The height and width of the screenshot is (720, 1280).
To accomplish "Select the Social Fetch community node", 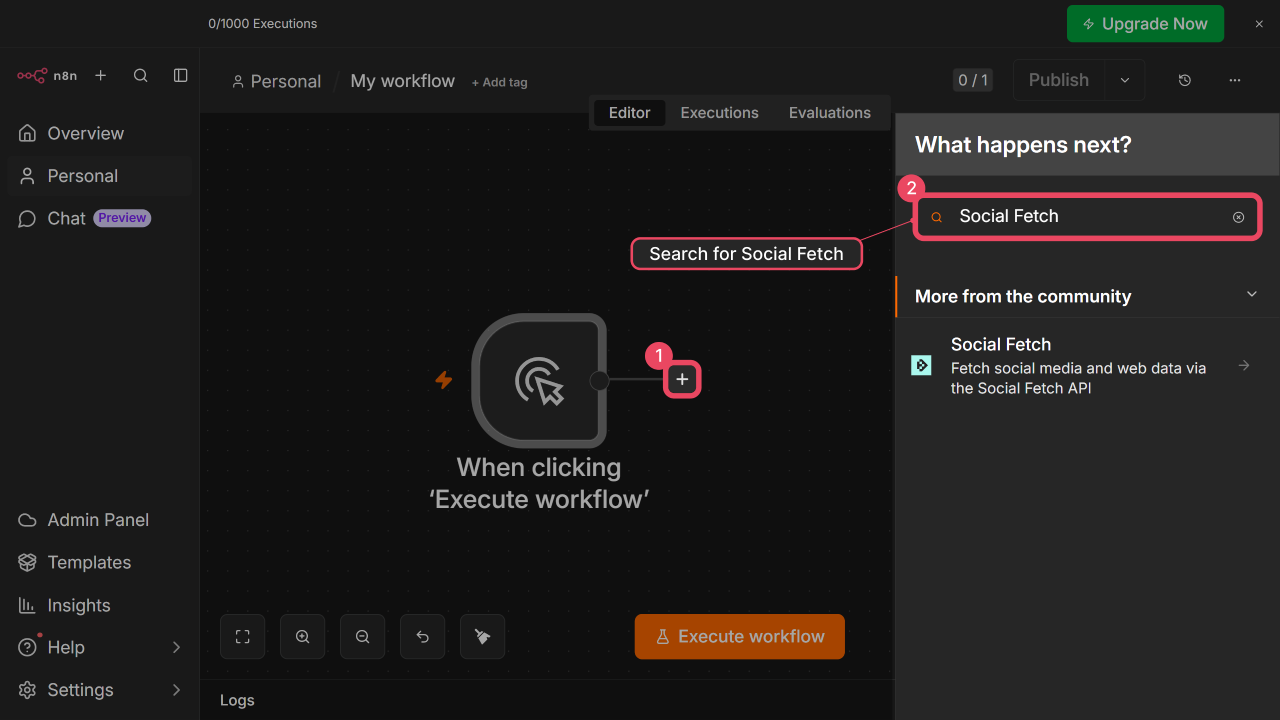I will [x=1087, y=366].
